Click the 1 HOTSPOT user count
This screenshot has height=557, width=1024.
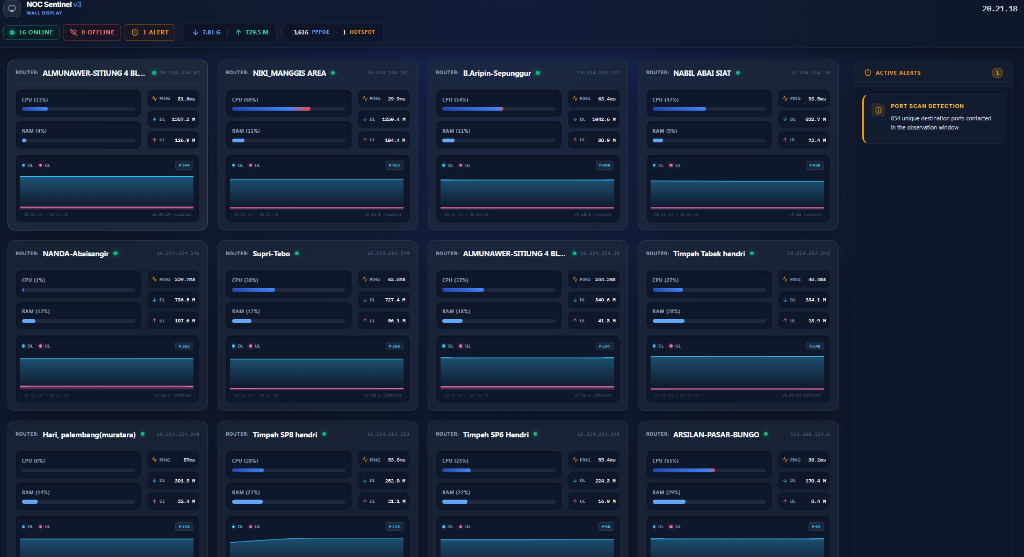tap(359, 32)
